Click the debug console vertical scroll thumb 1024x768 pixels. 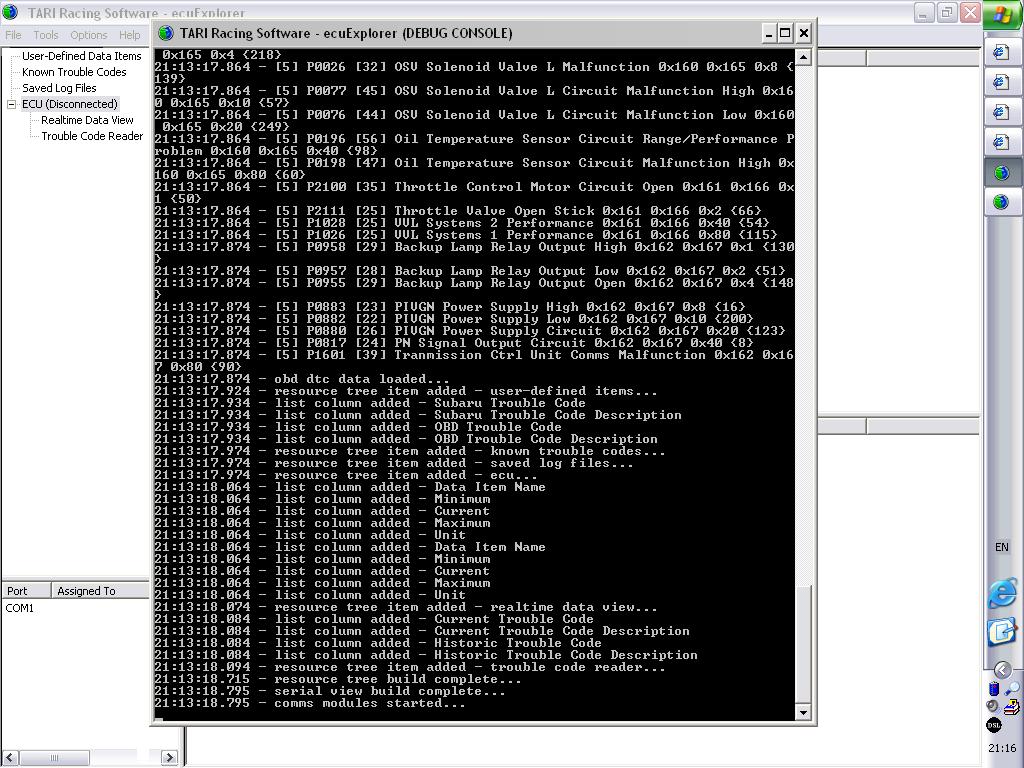pos(804,645)
